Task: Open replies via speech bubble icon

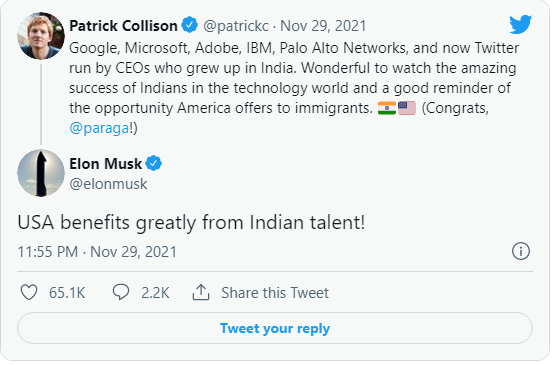Action: click(x=121, y=294)
